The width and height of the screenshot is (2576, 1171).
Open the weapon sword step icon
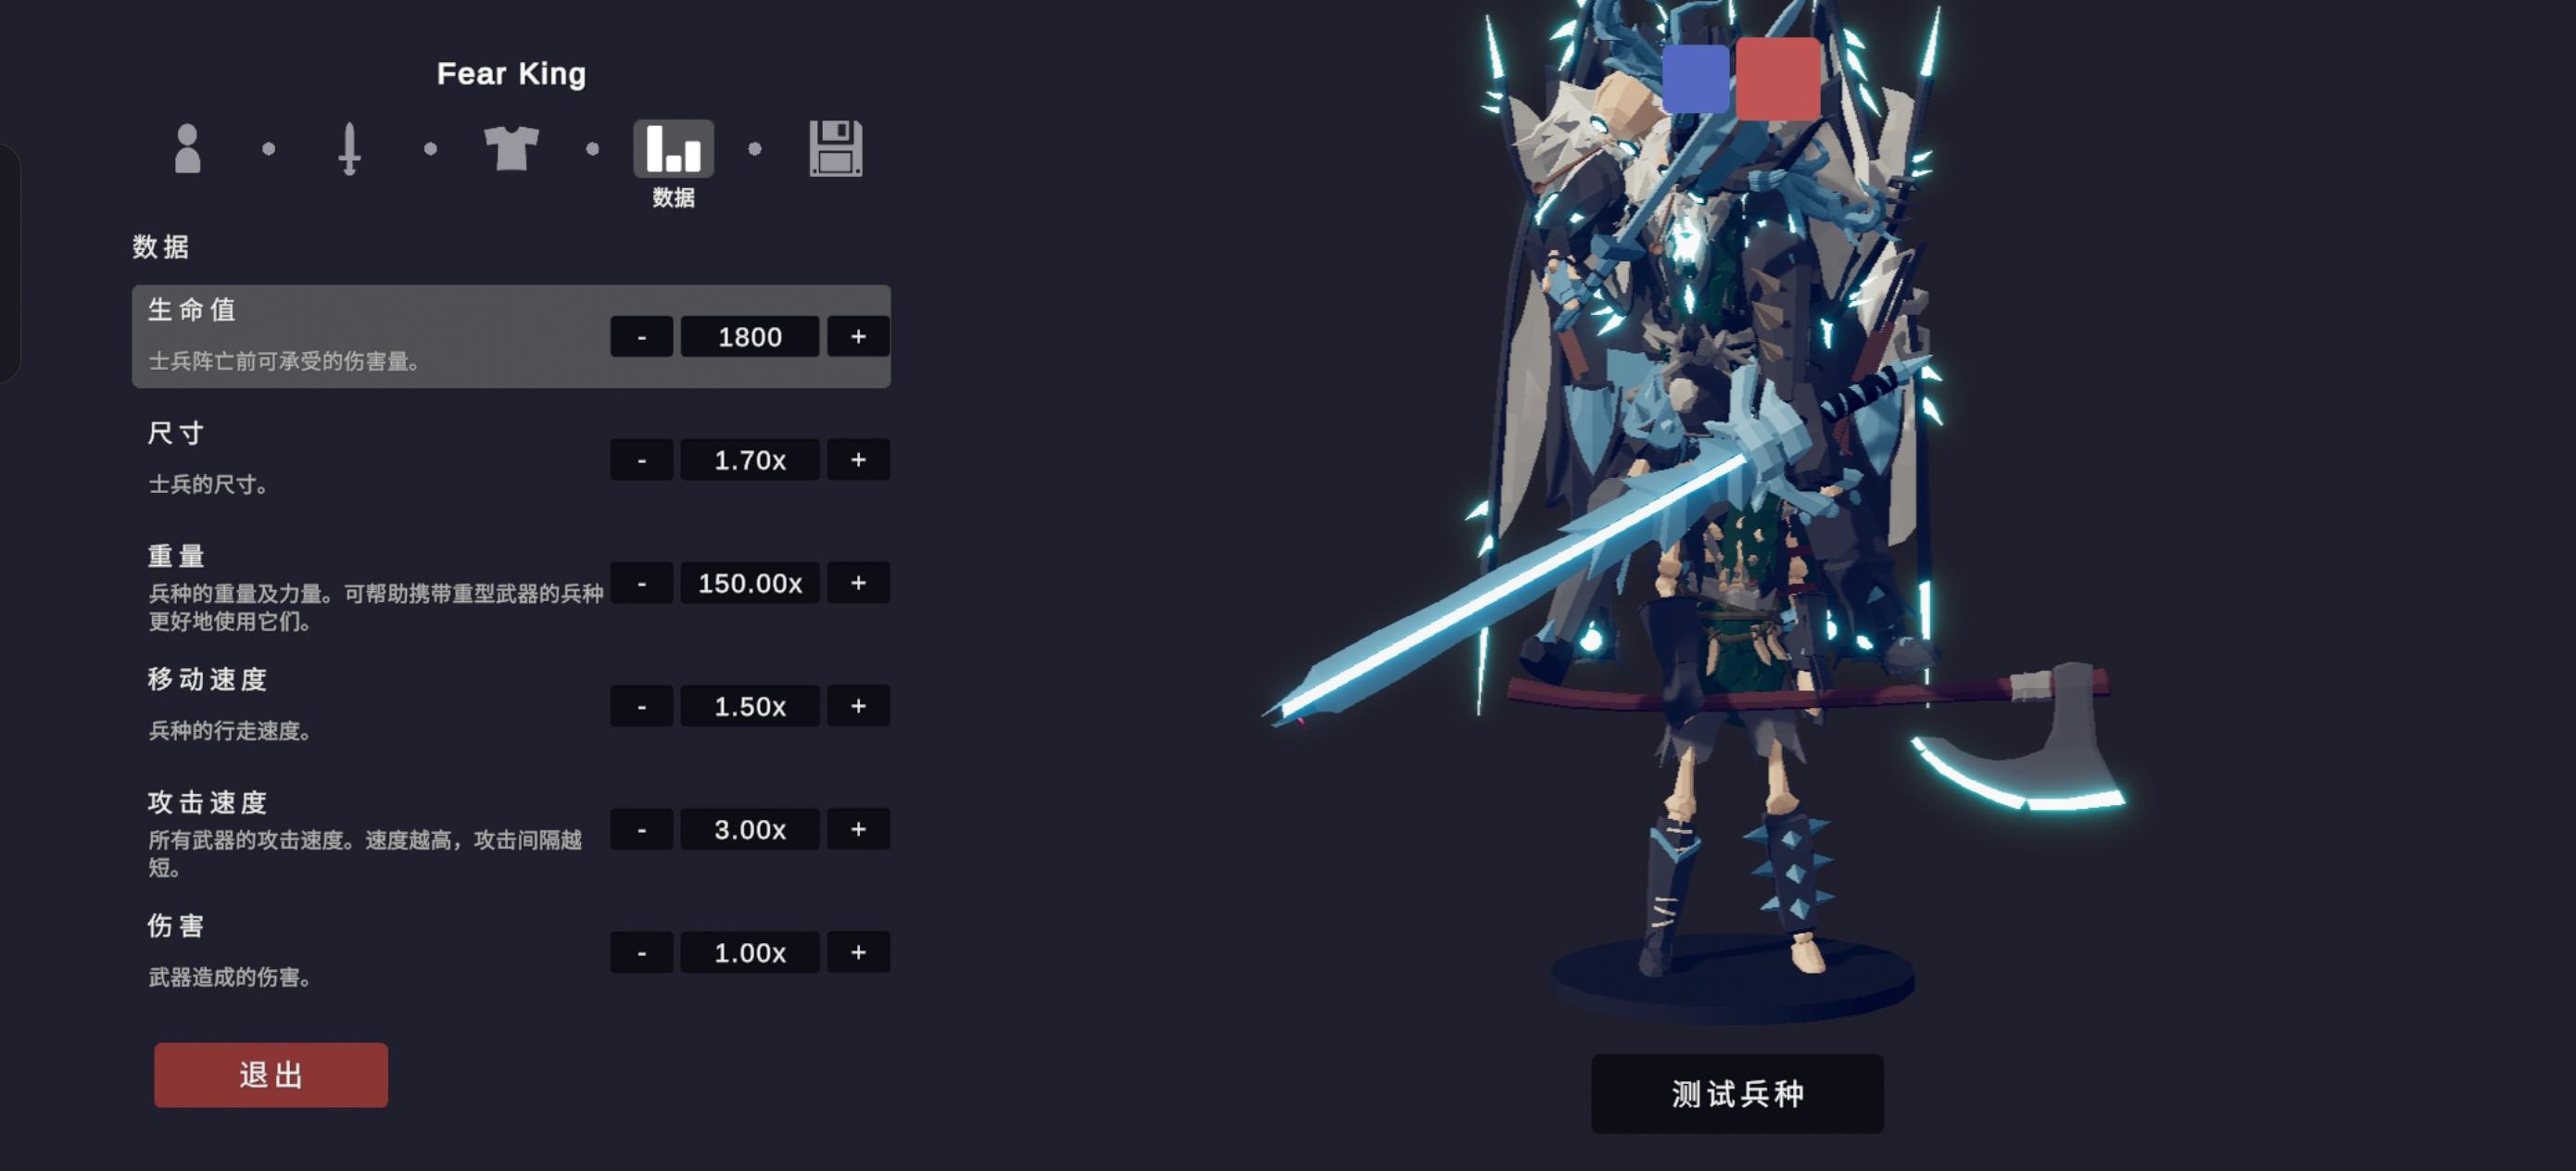349,149
